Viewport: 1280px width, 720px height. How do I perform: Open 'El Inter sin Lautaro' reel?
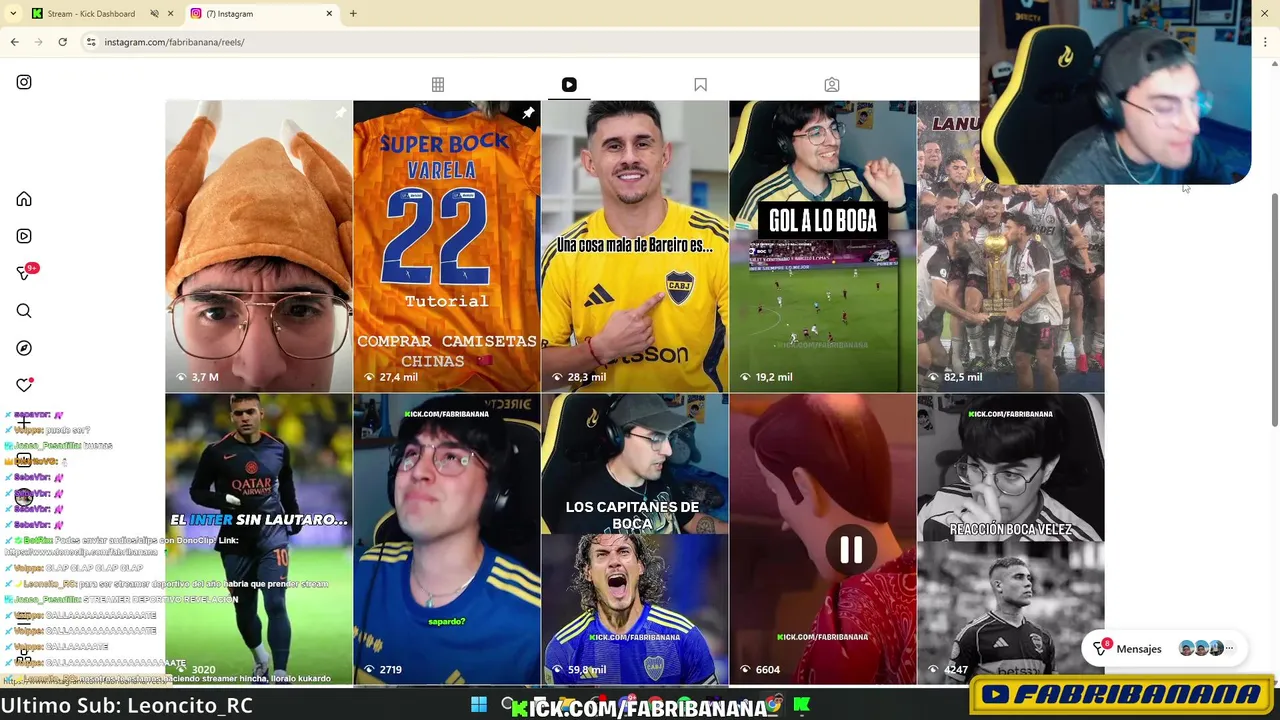259,539
